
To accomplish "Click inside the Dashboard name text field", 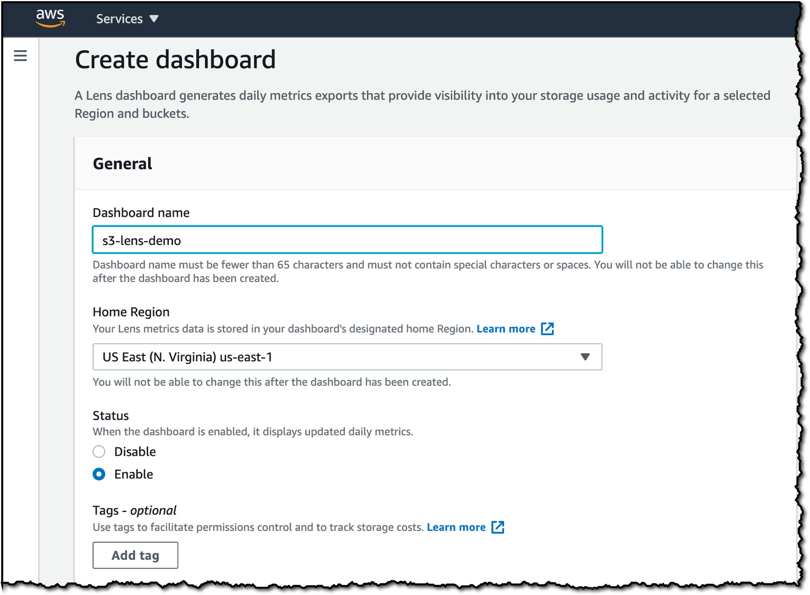I will [348, 239].
